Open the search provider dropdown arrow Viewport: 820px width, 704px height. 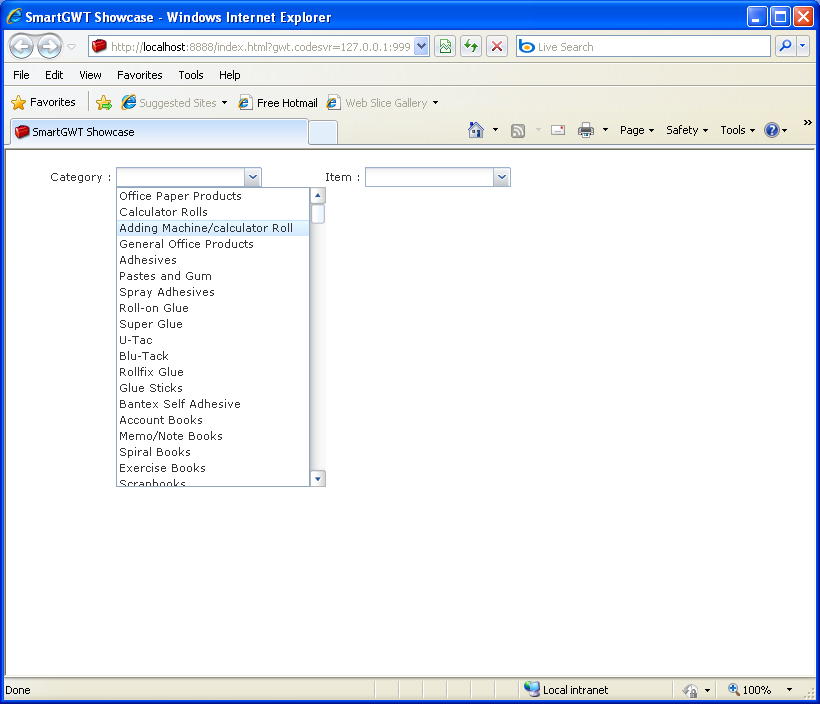[x=803, y=47]
